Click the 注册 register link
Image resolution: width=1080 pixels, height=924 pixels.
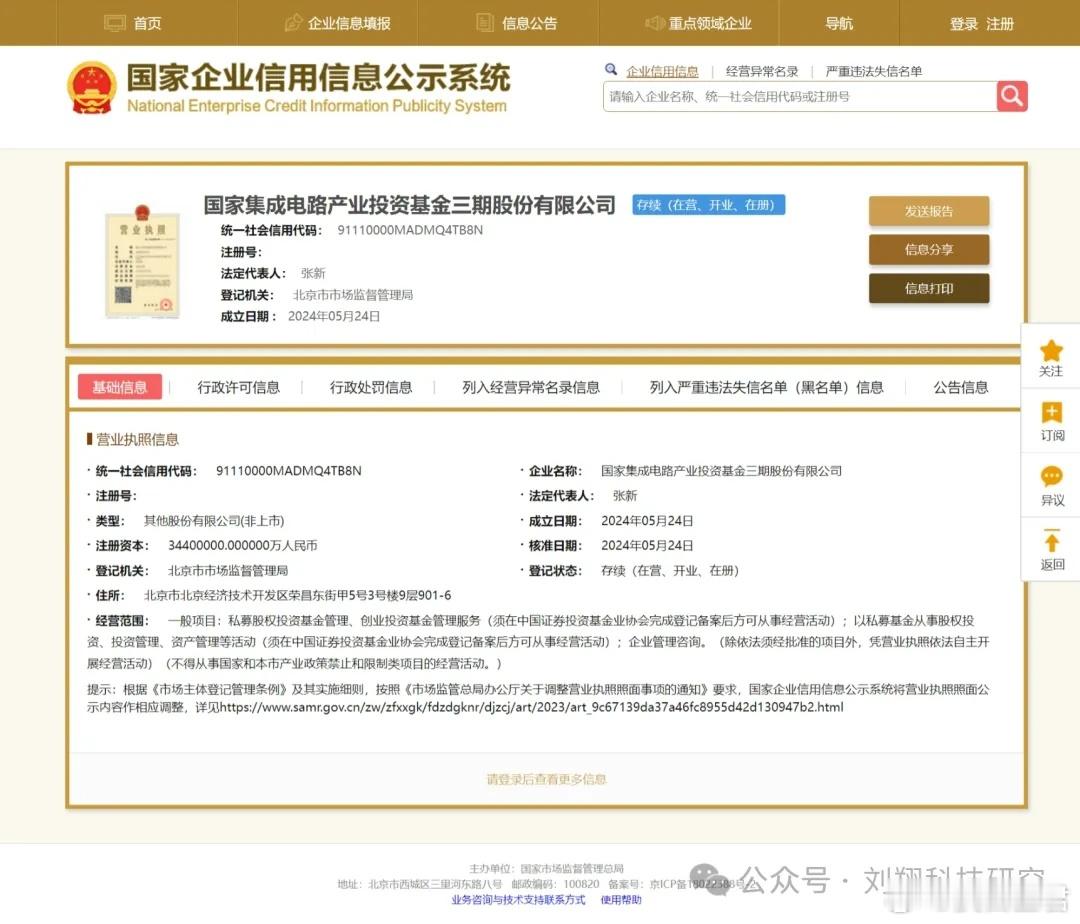coord(999,24)
